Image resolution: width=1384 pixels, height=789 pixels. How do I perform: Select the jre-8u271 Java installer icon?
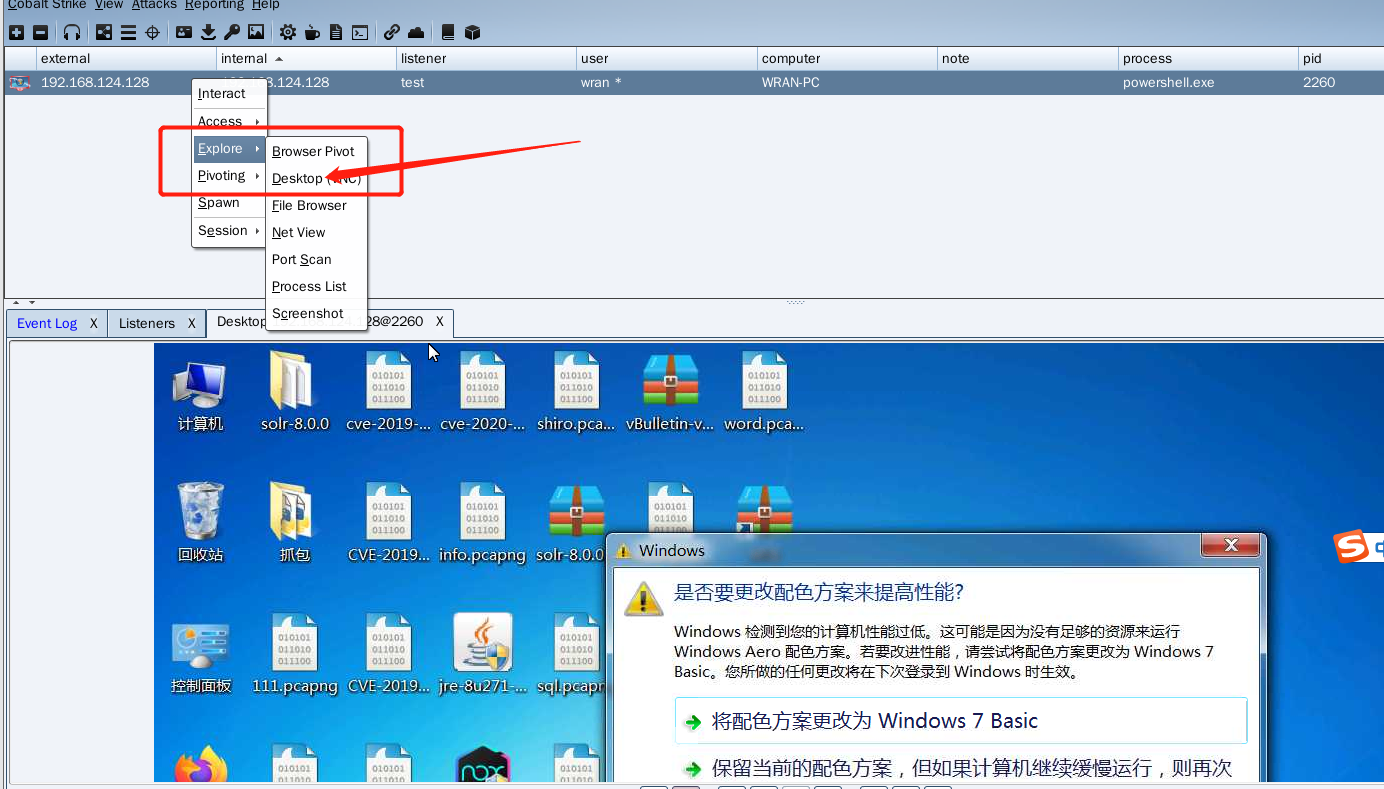(x=483, y=654)
